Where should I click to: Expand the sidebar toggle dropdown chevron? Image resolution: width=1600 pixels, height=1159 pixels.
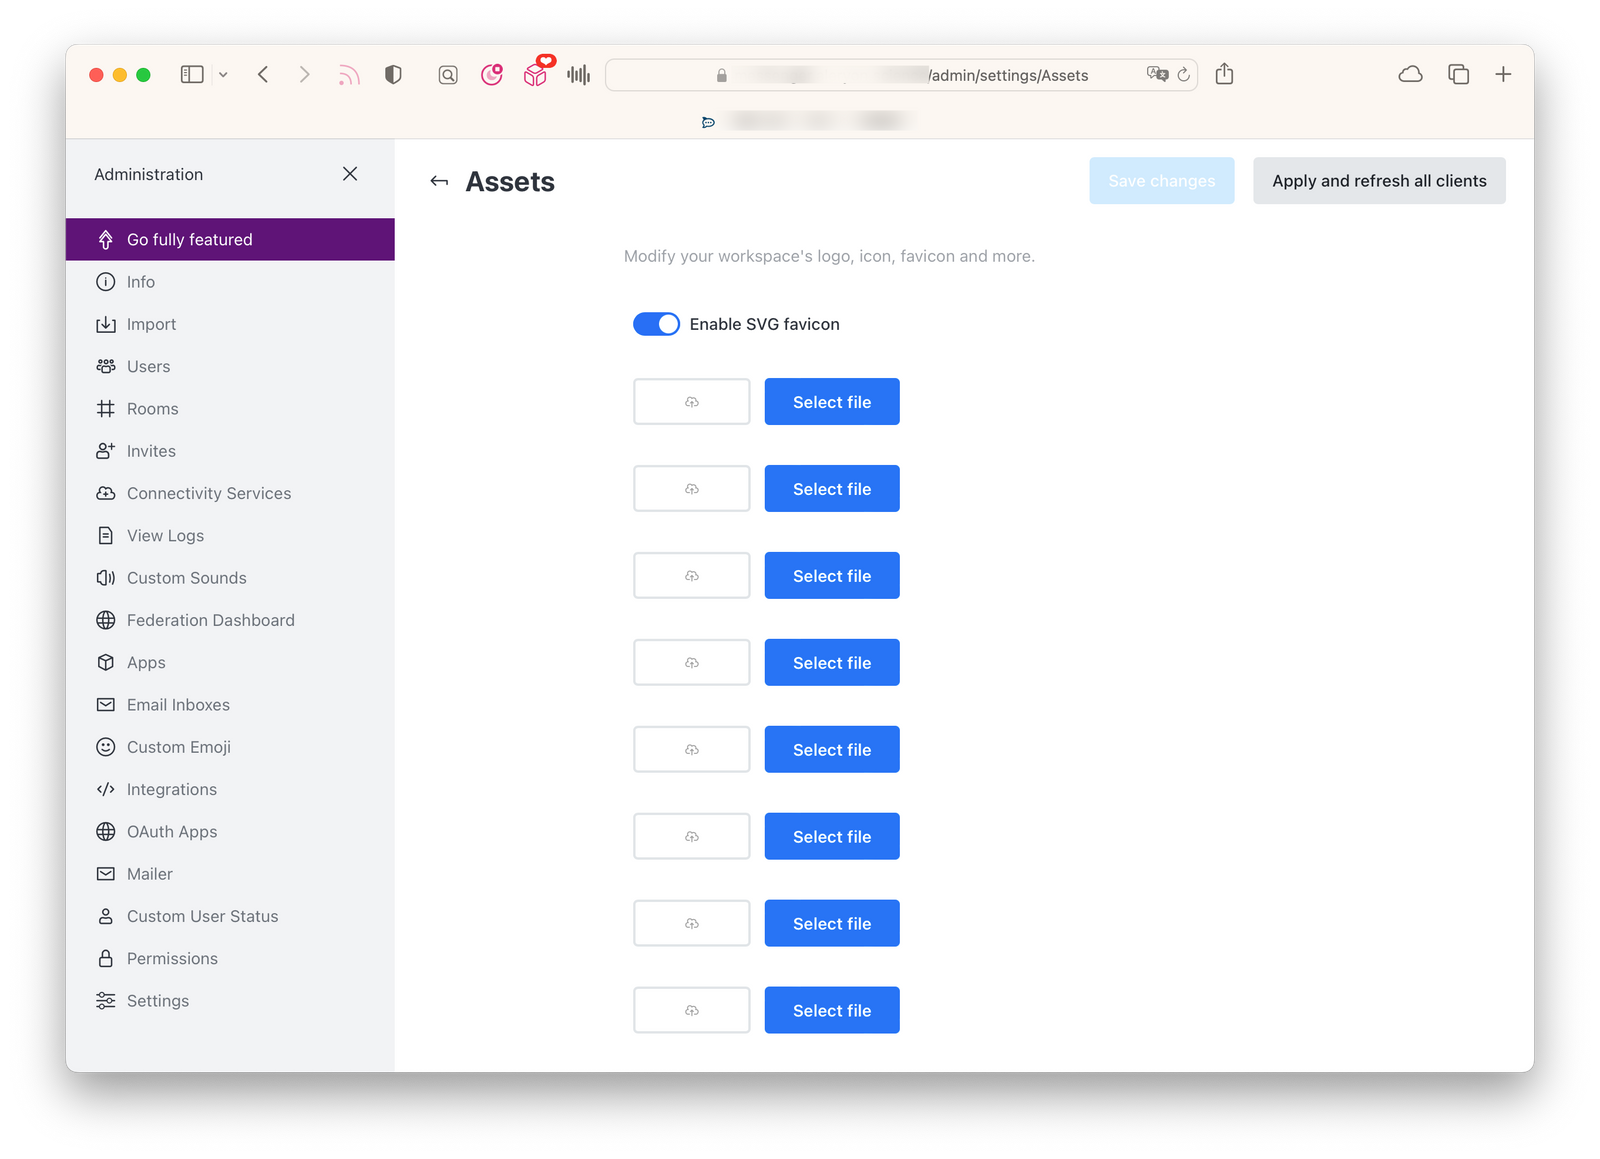[223, 75]
